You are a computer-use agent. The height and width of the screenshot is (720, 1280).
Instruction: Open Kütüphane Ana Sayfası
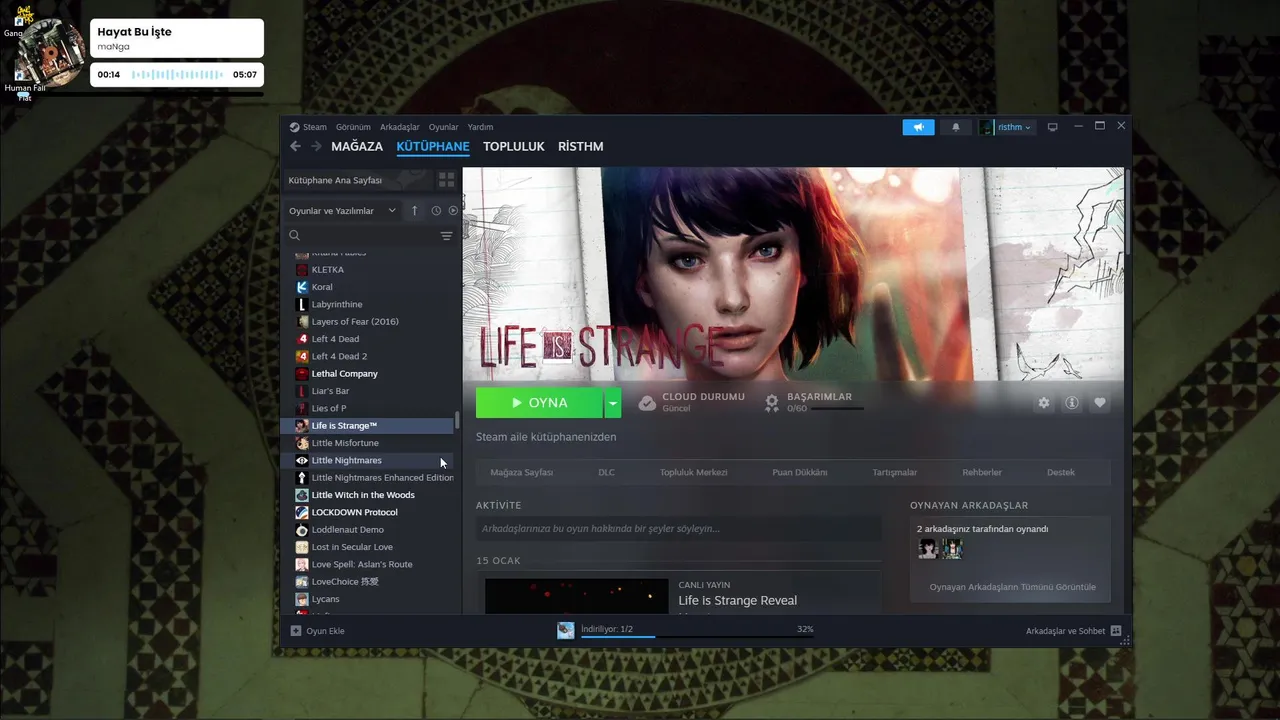(x=359, y=180)
